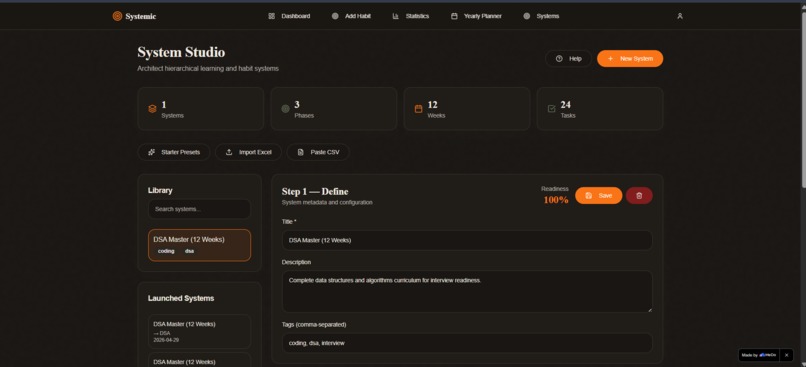Open launched system dated 2026-04-29
Image resolution: width=806 pixels, height=367 pixels.
pyautogui.click(x=199, y=332)
